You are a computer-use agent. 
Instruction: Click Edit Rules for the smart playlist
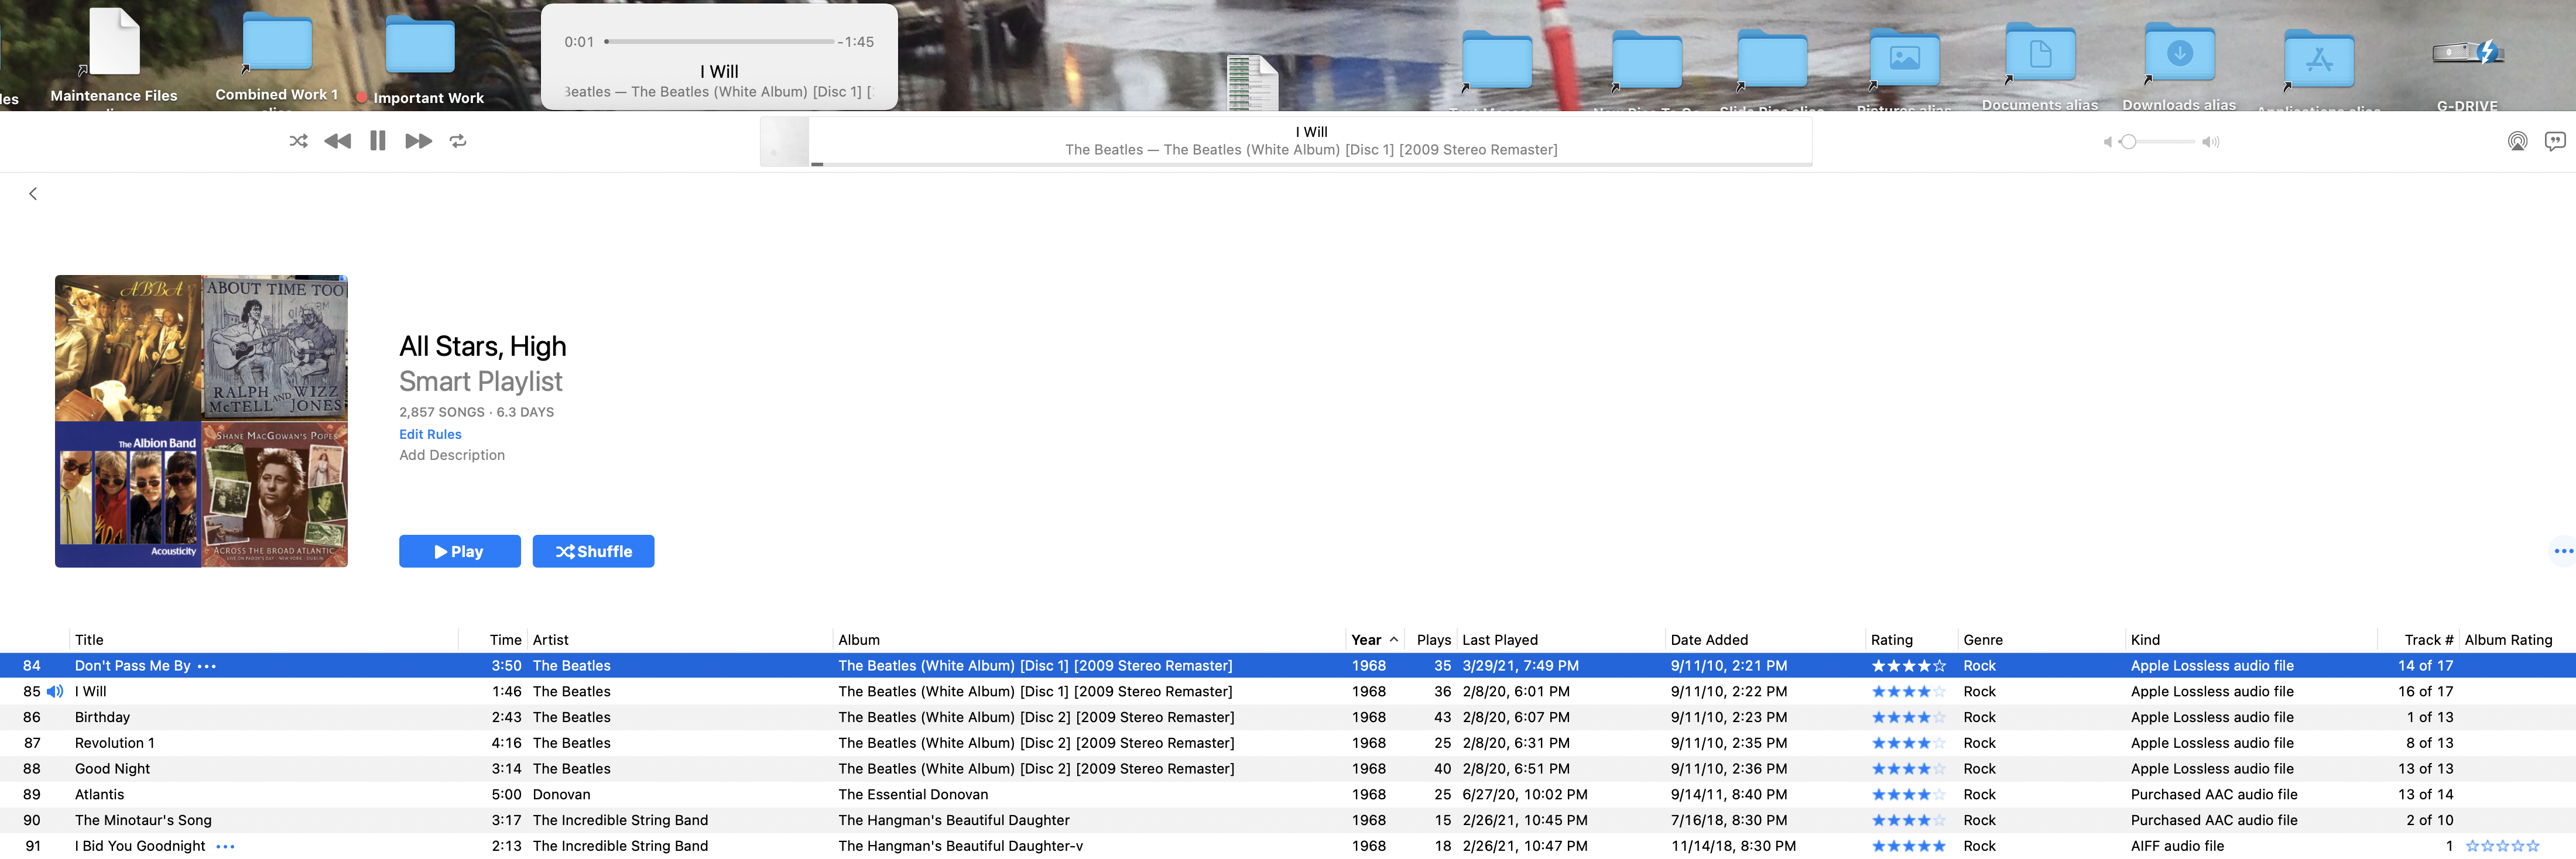(x=430, y=434)
